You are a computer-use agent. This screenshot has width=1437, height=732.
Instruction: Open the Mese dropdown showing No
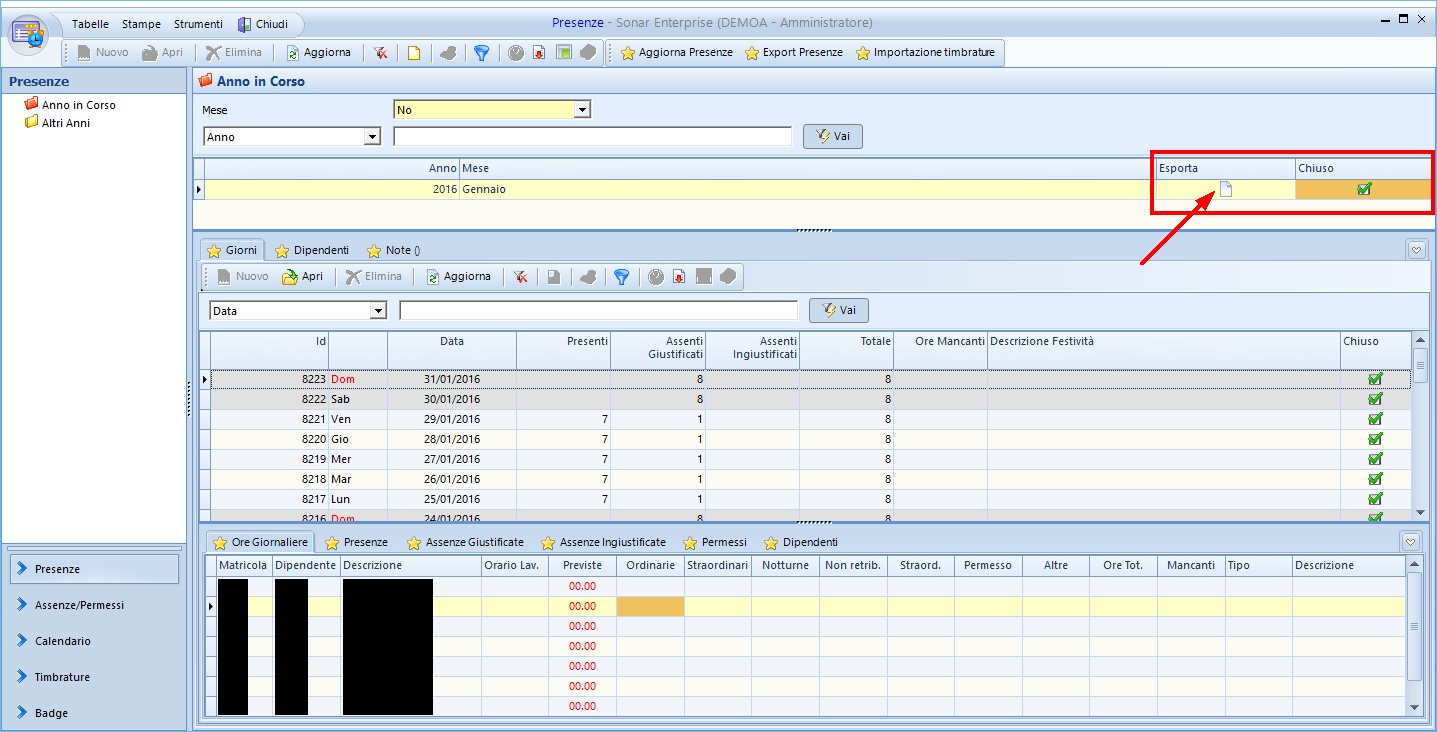coord(582,110)
